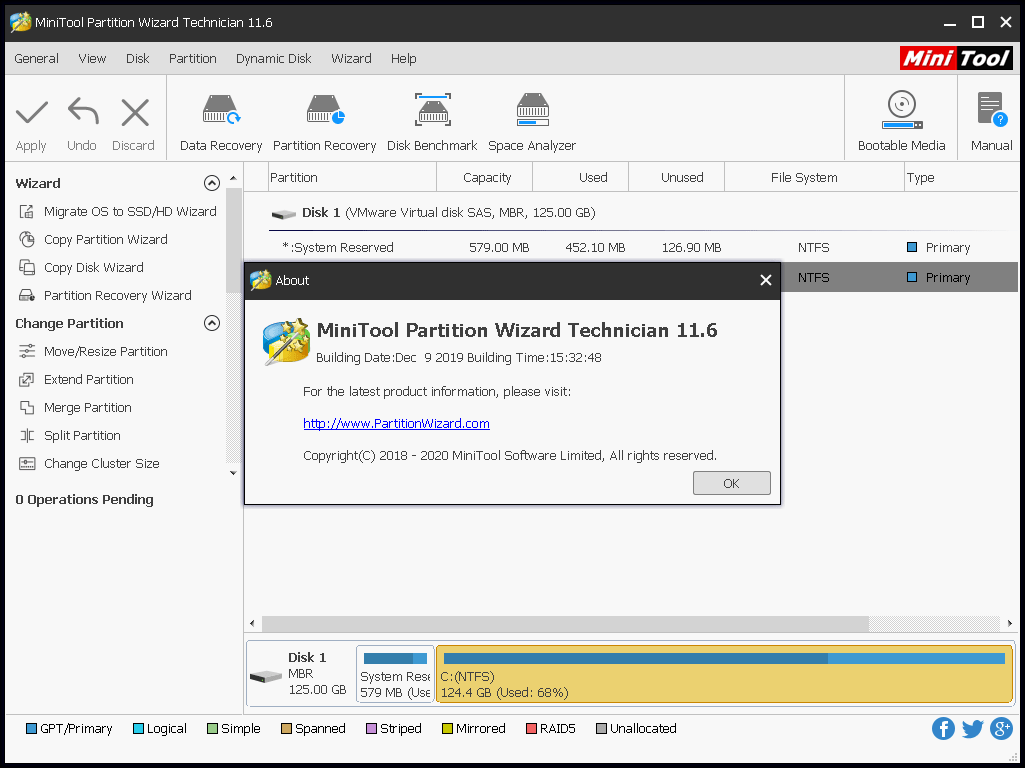Image resolution: width=1025 pixels, height=768 pixels.
Task: Sort by Partition column header
Action: pyautogui.click(x=352, y=178)
